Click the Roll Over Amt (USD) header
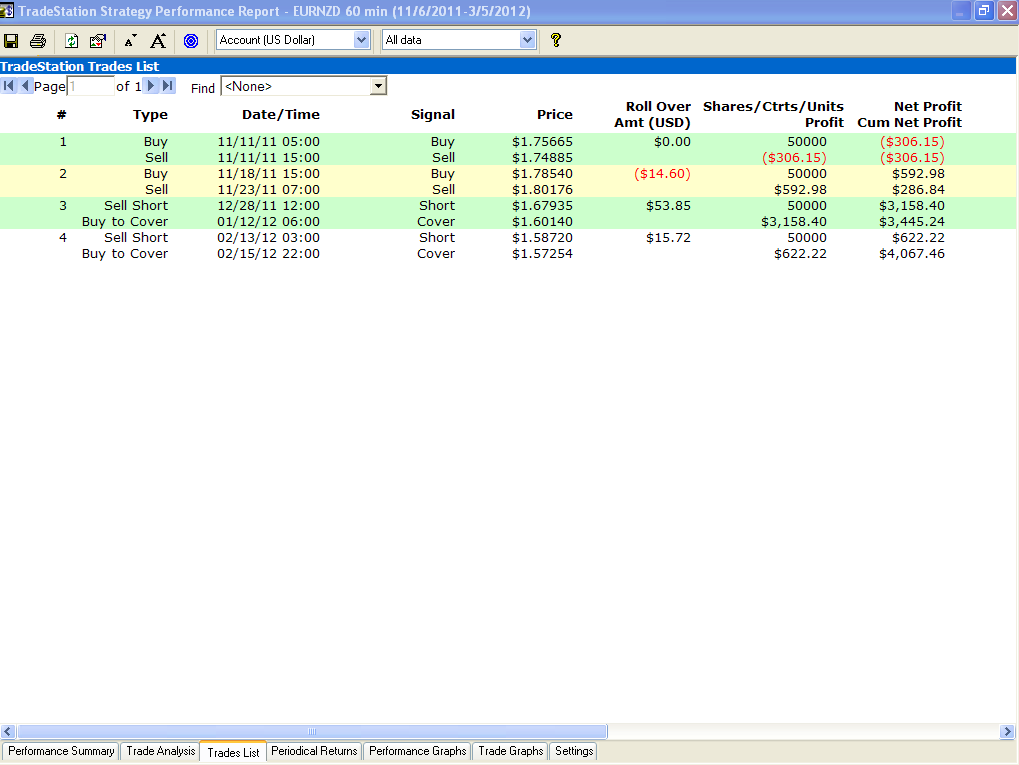 pyautogui.click(x=652, y=114)
